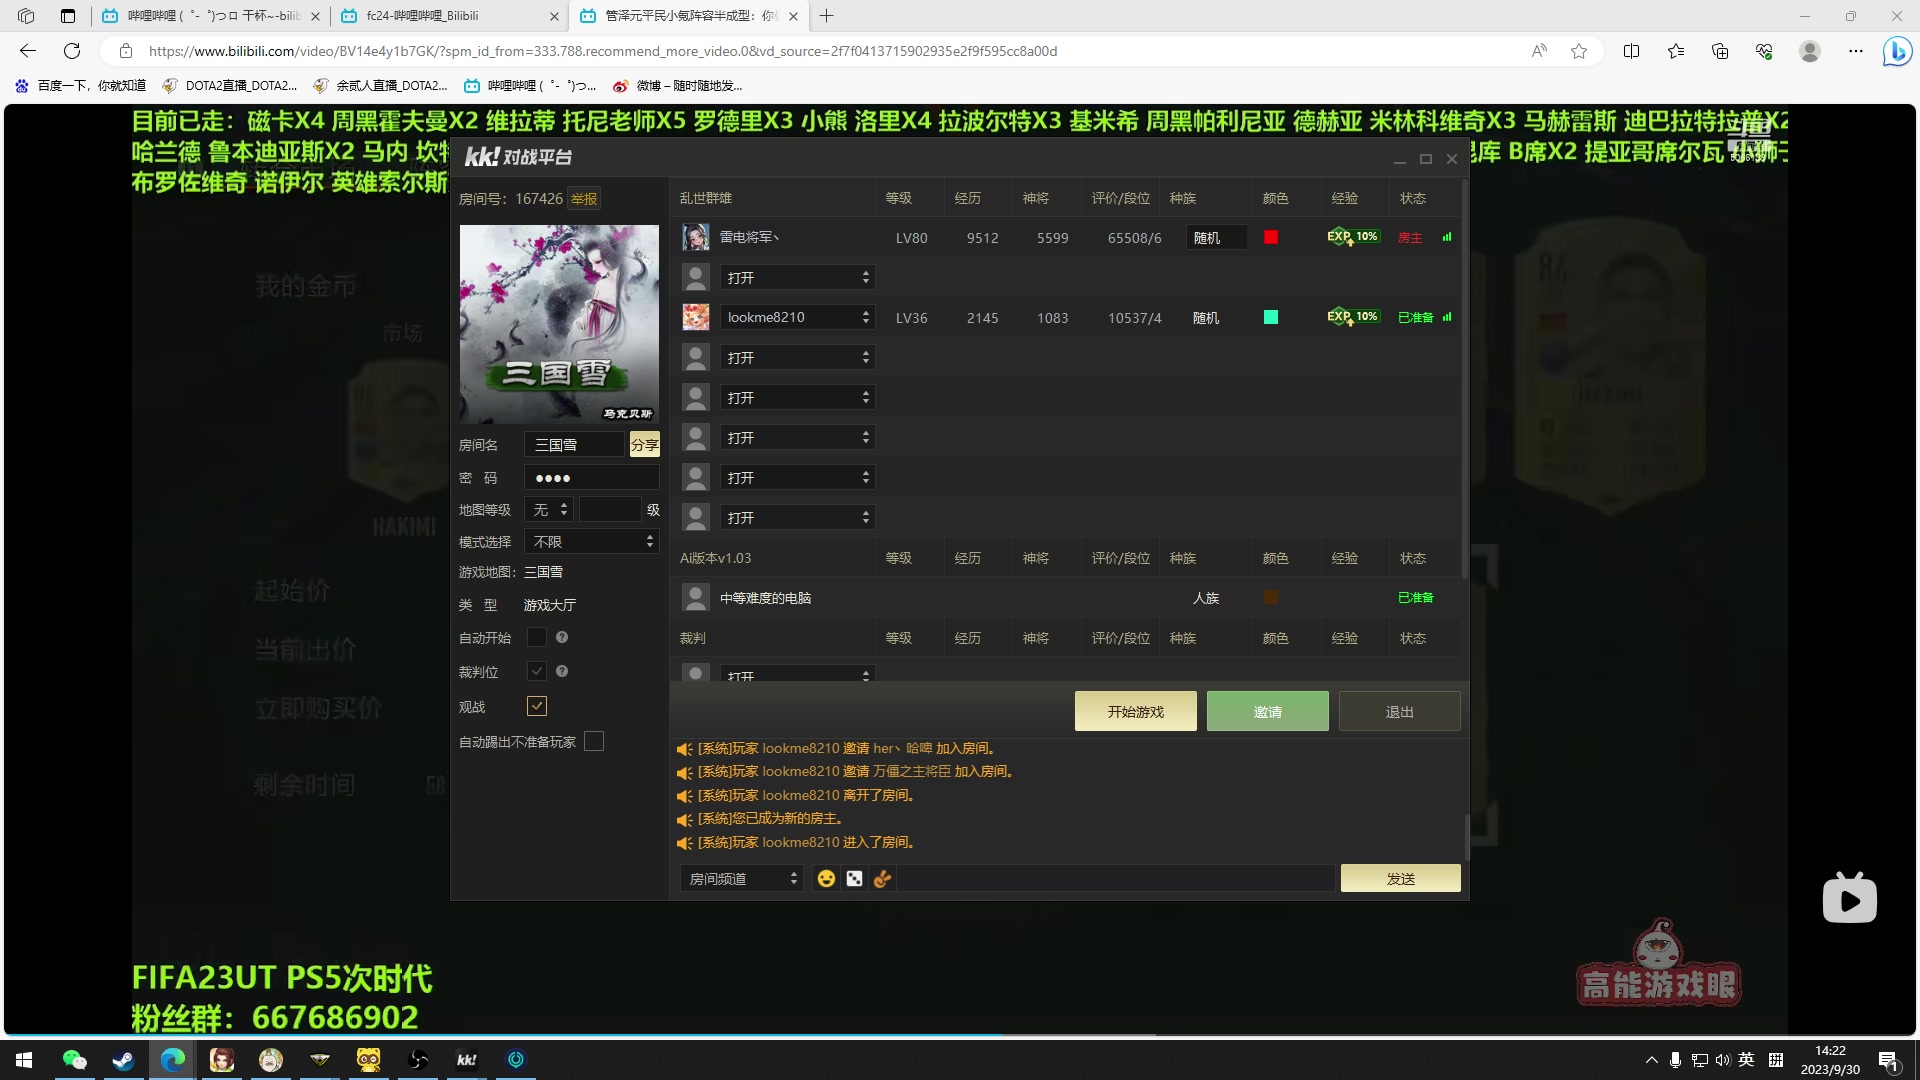Open the 模式选择 dropdown showing 不限
Image resolution: width=1920 pixels, height=1080 pixels.
[x=592, y=541]
